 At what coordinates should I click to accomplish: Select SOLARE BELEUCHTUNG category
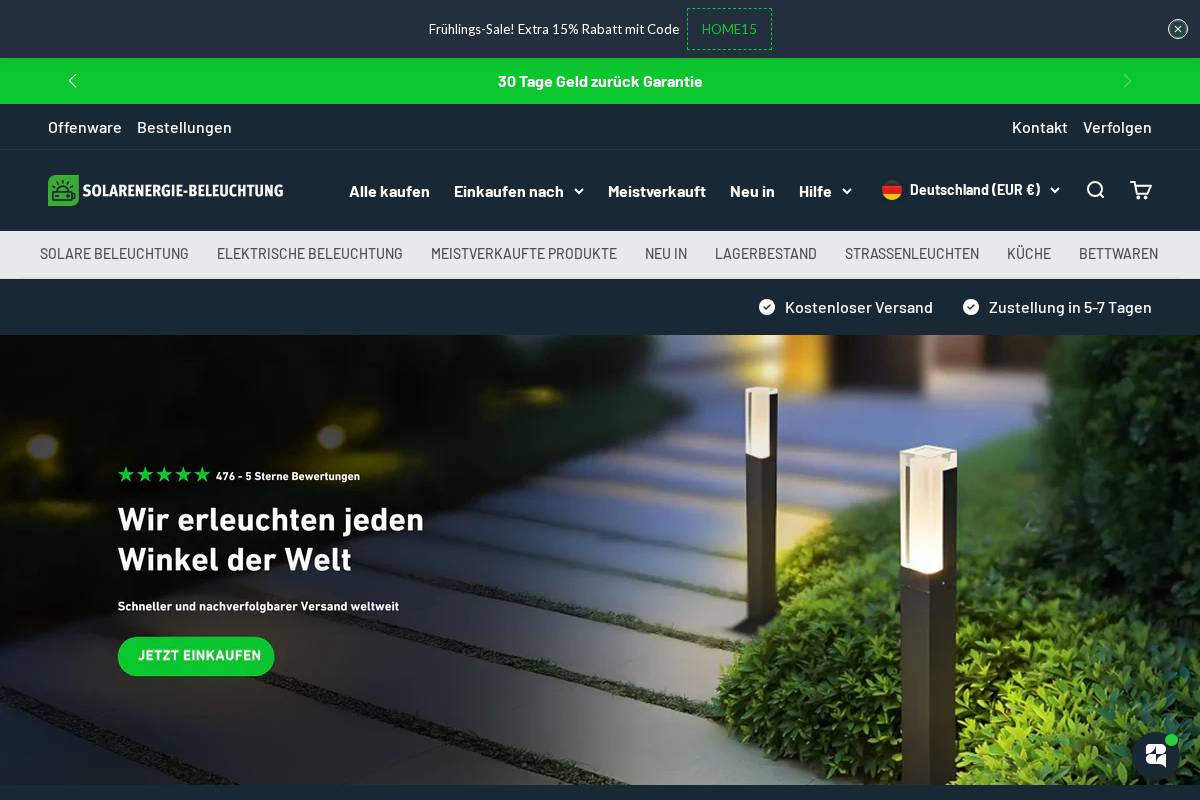pos(114,254)
